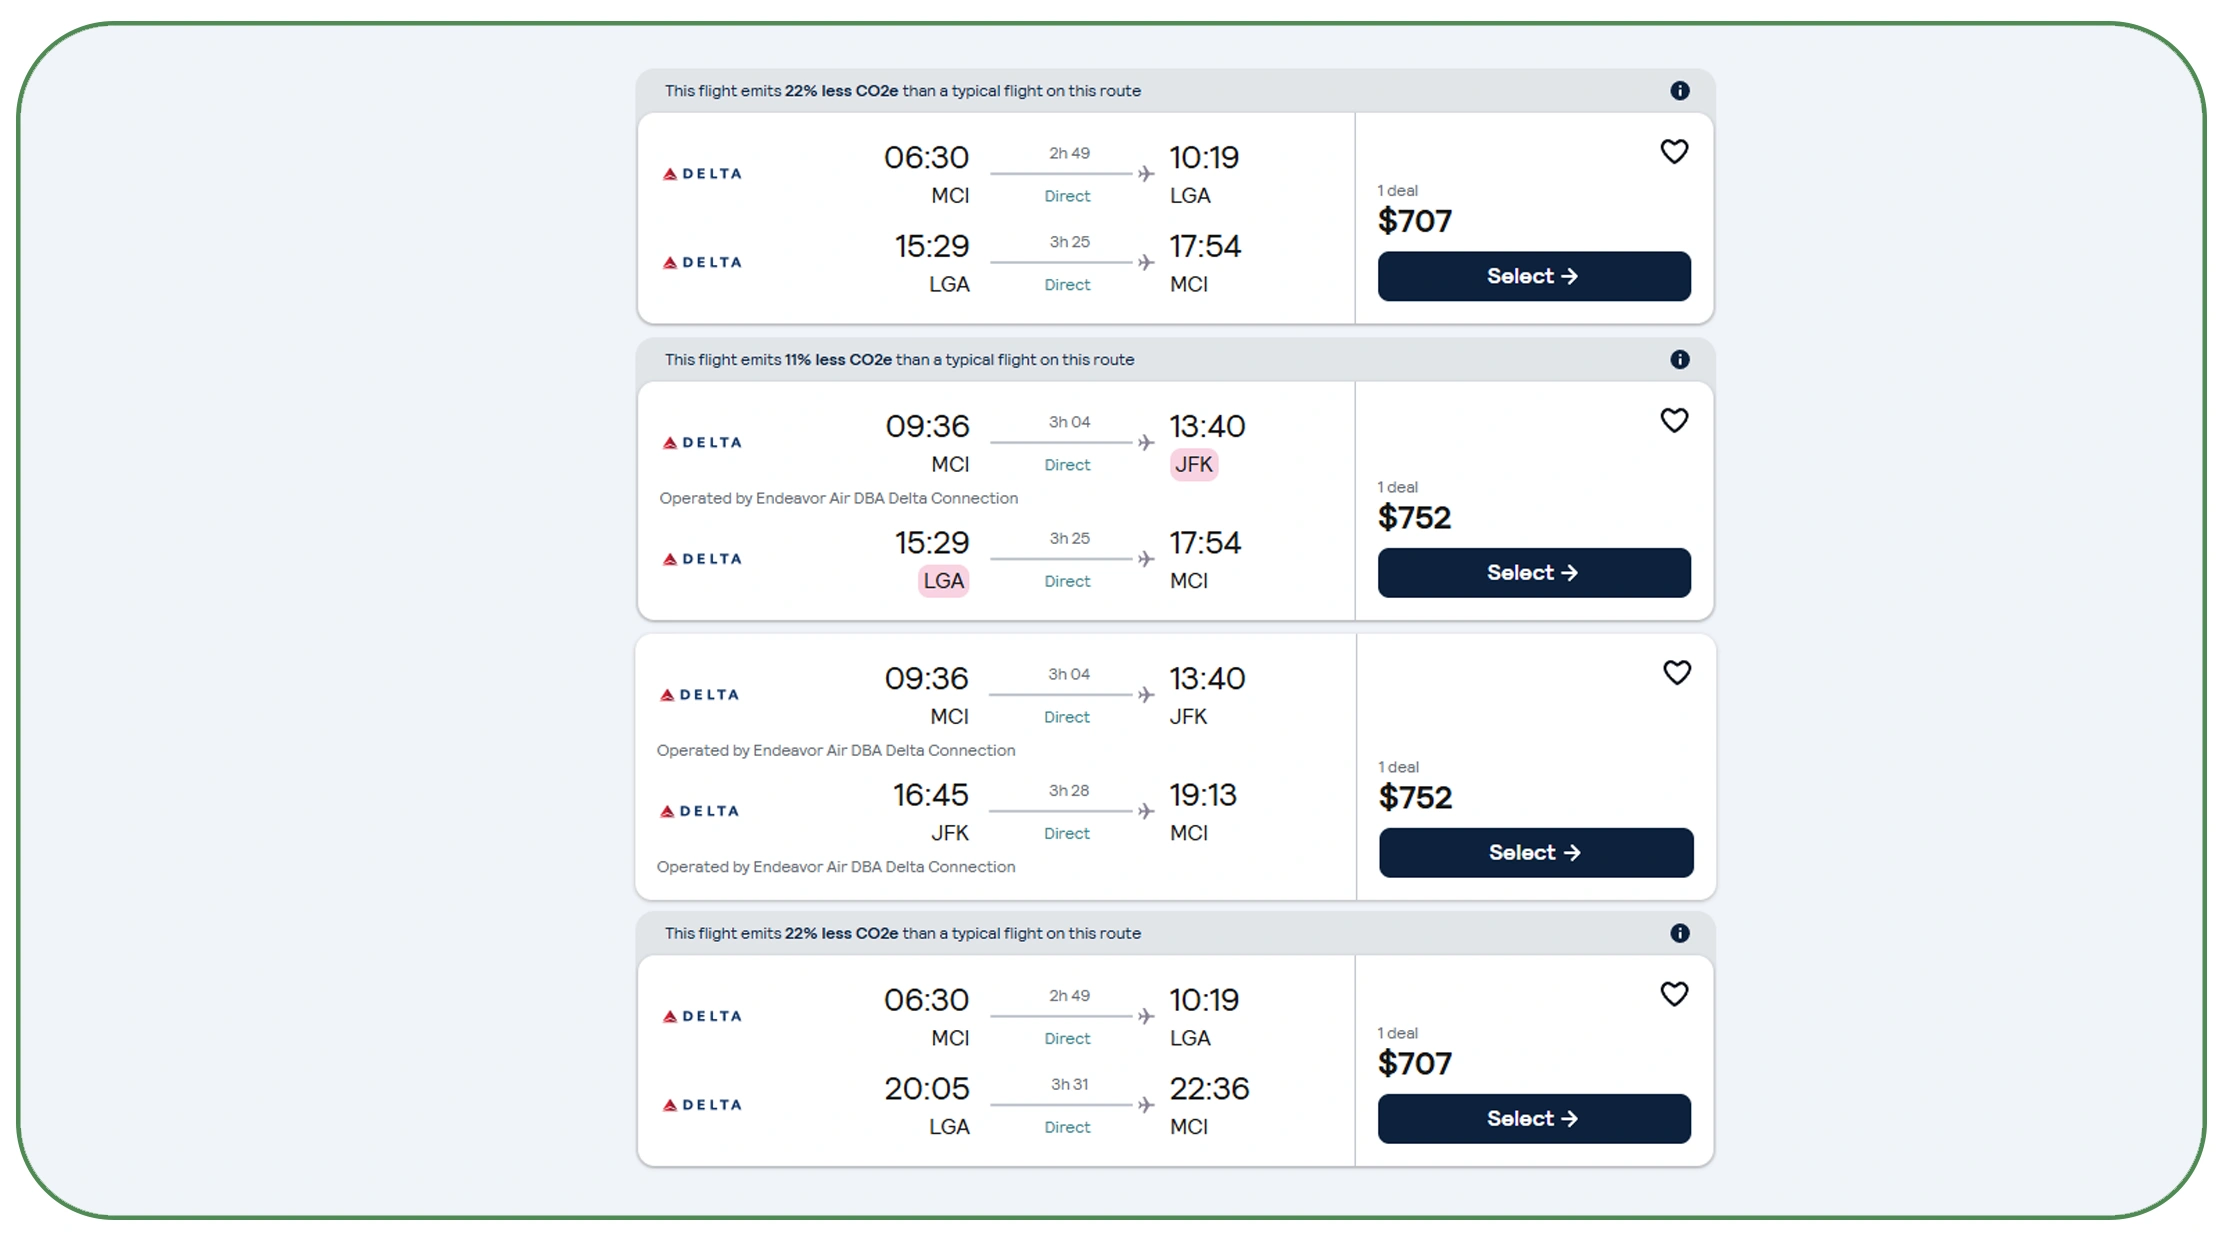This screenshot has width=2223, height=1240.
Task: Select the $752 flight arriving at JFK
Action: [x=1533, y=572]
